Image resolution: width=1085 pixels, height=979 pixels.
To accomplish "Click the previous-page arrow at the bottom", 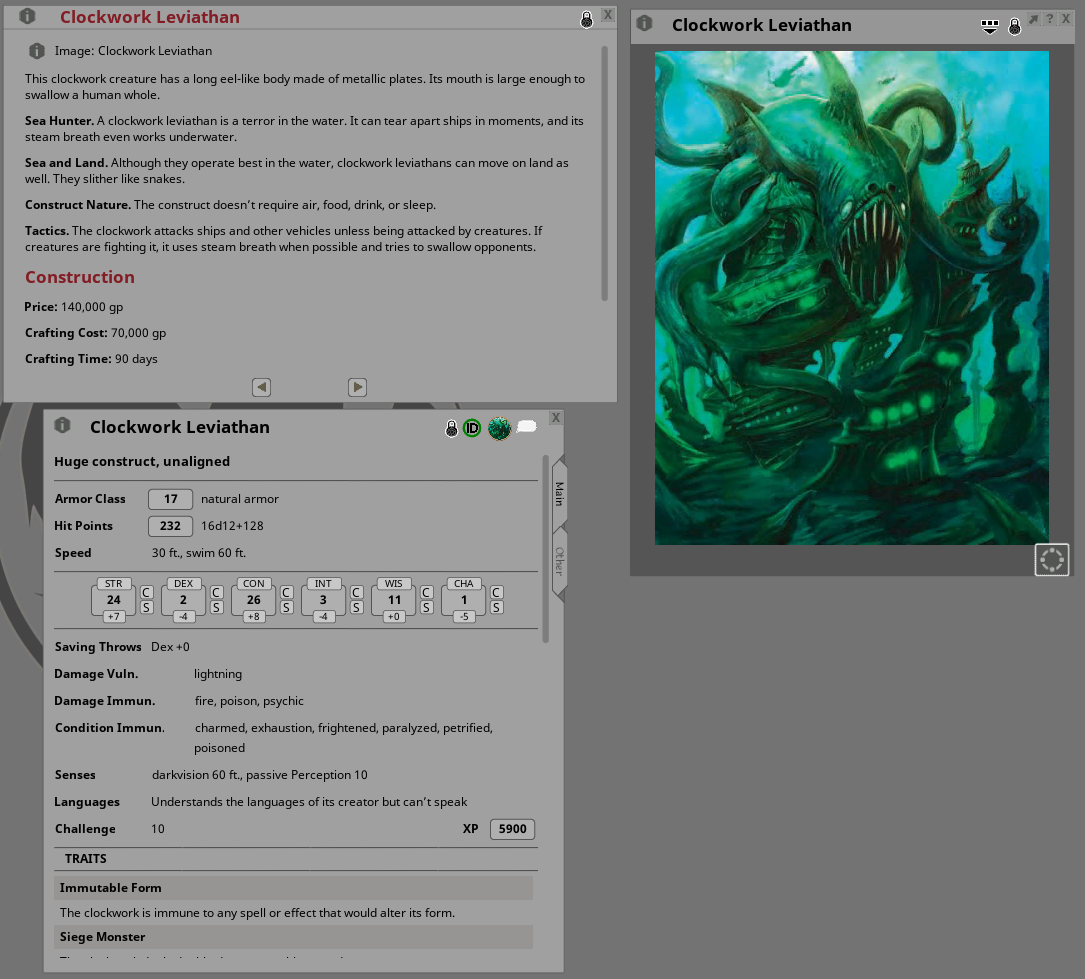I will (x=261, y=387).
